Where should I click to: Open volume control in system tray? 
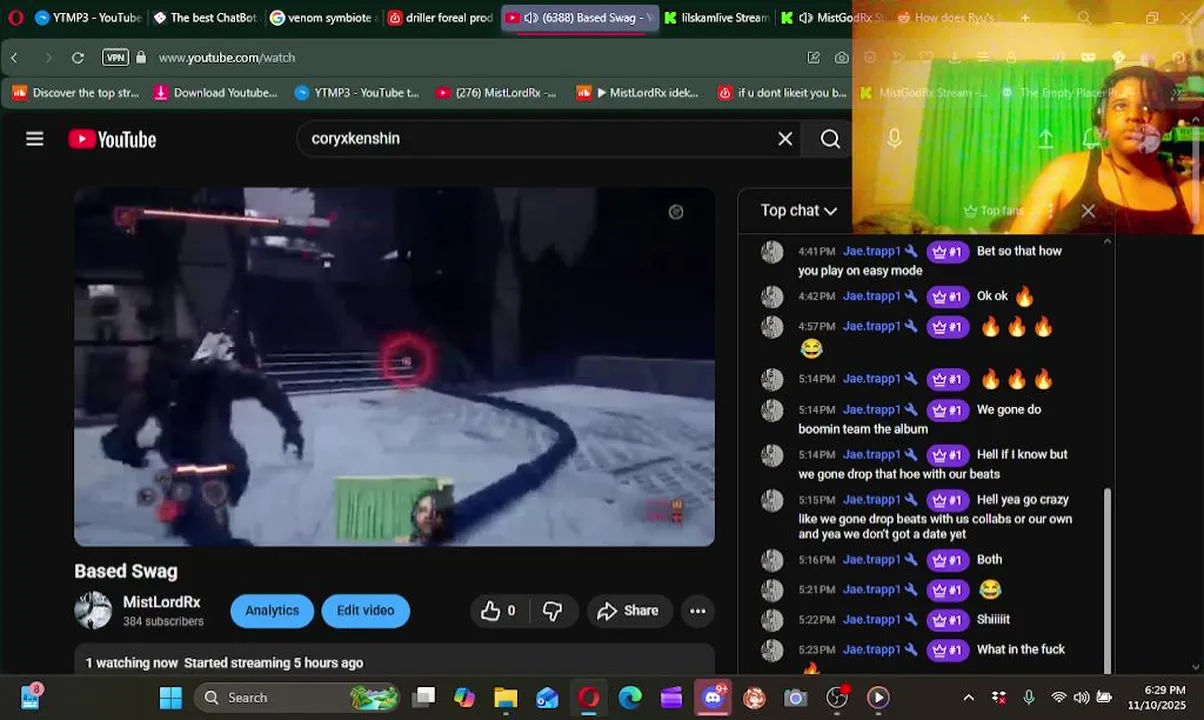pyautogui.click(x=1081, y=698)
